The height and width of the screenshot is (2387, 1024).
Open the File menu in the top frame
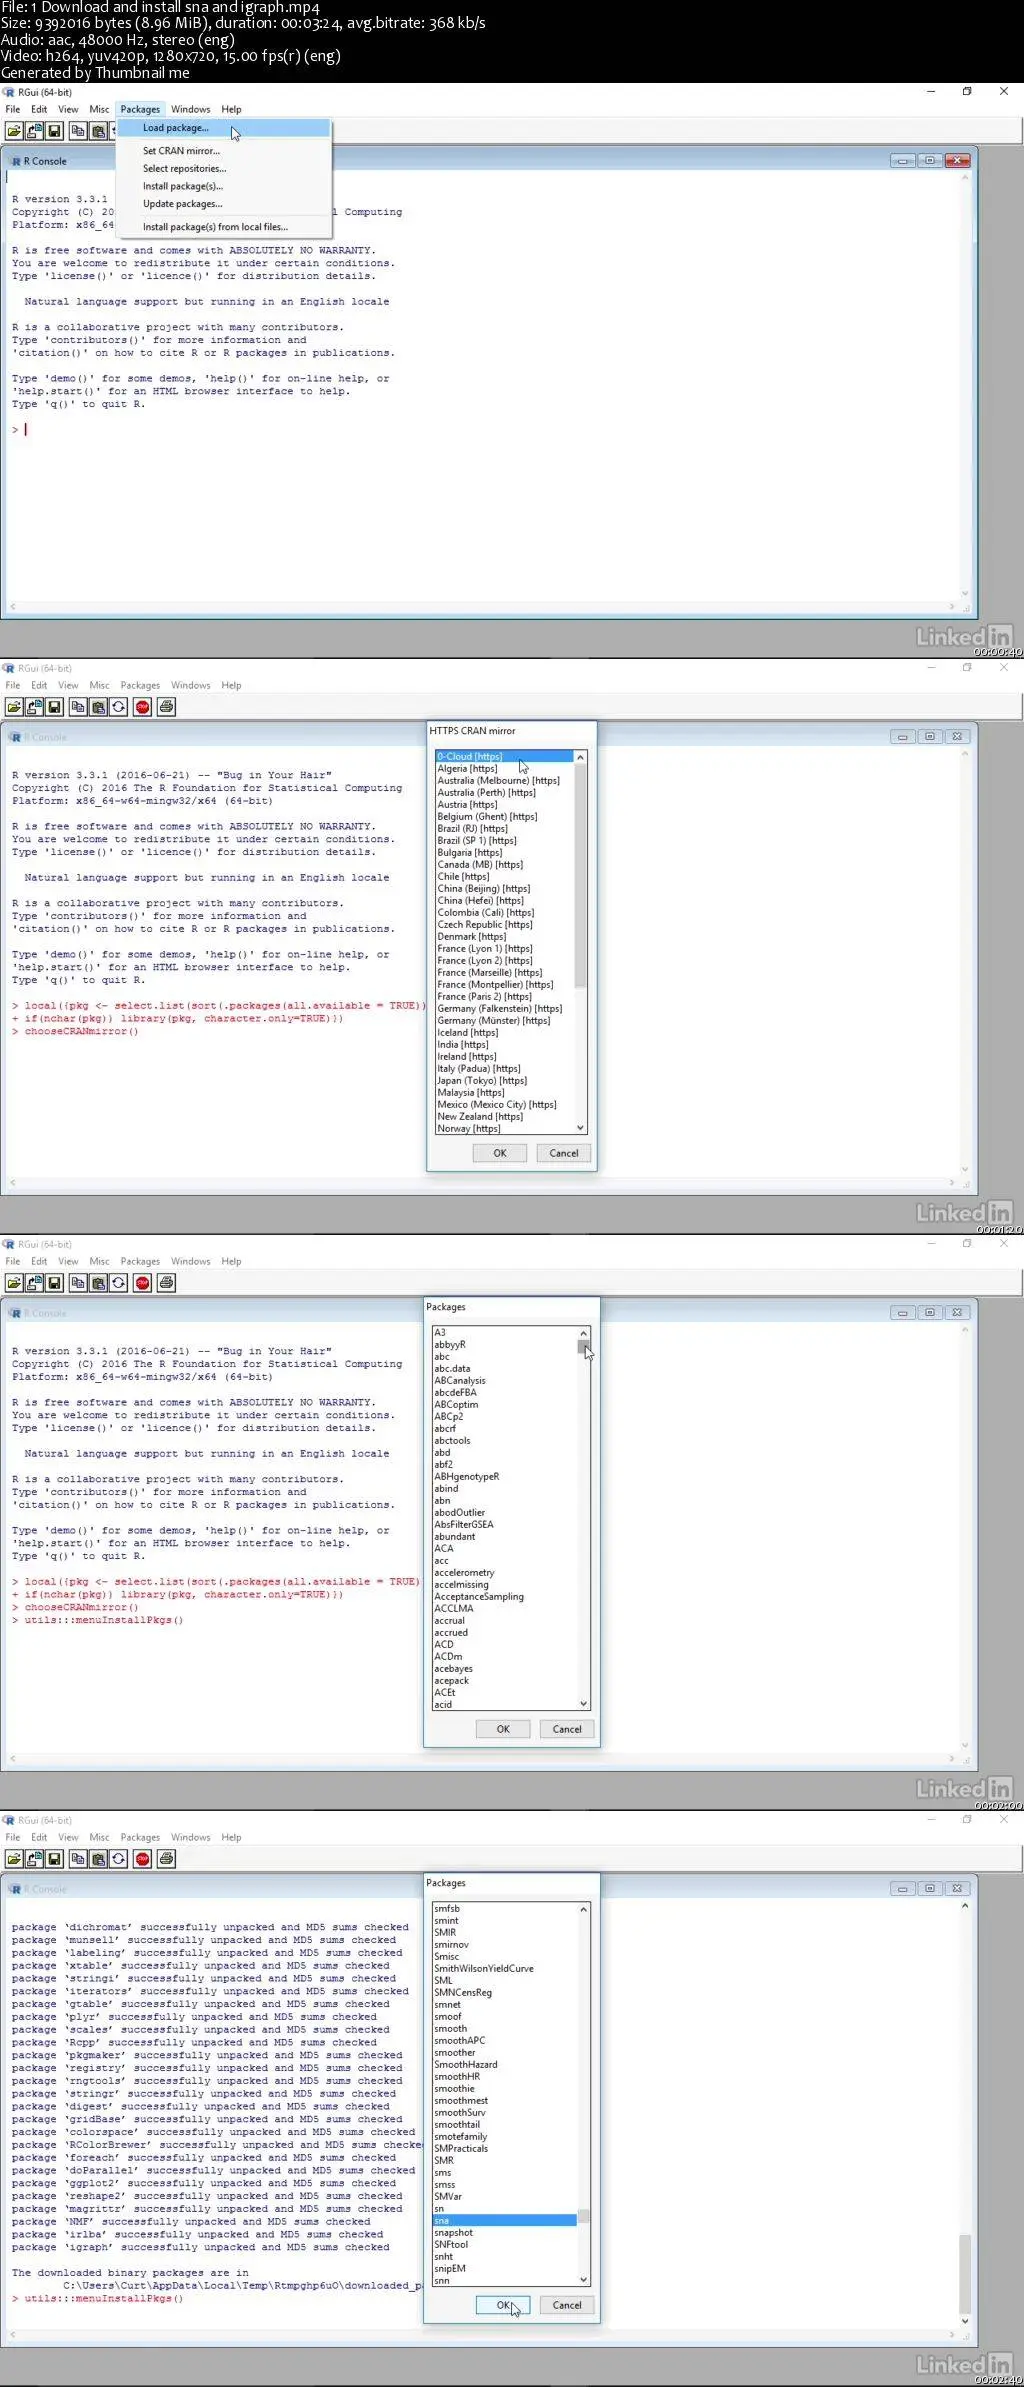click(13, 109)
